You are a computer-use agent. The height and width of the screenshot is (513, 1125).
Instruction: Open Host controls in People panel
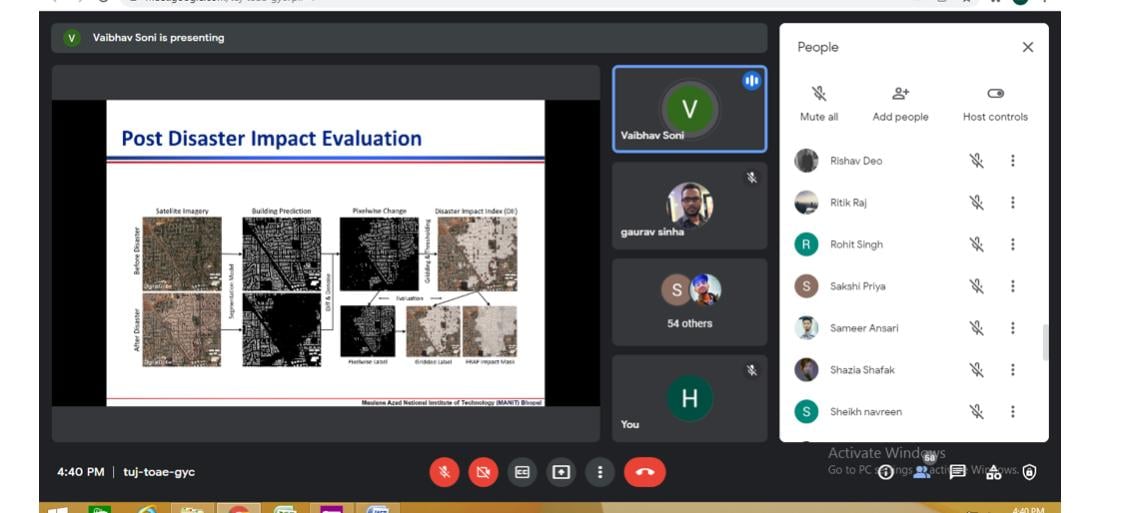click(x=994, y=103)
